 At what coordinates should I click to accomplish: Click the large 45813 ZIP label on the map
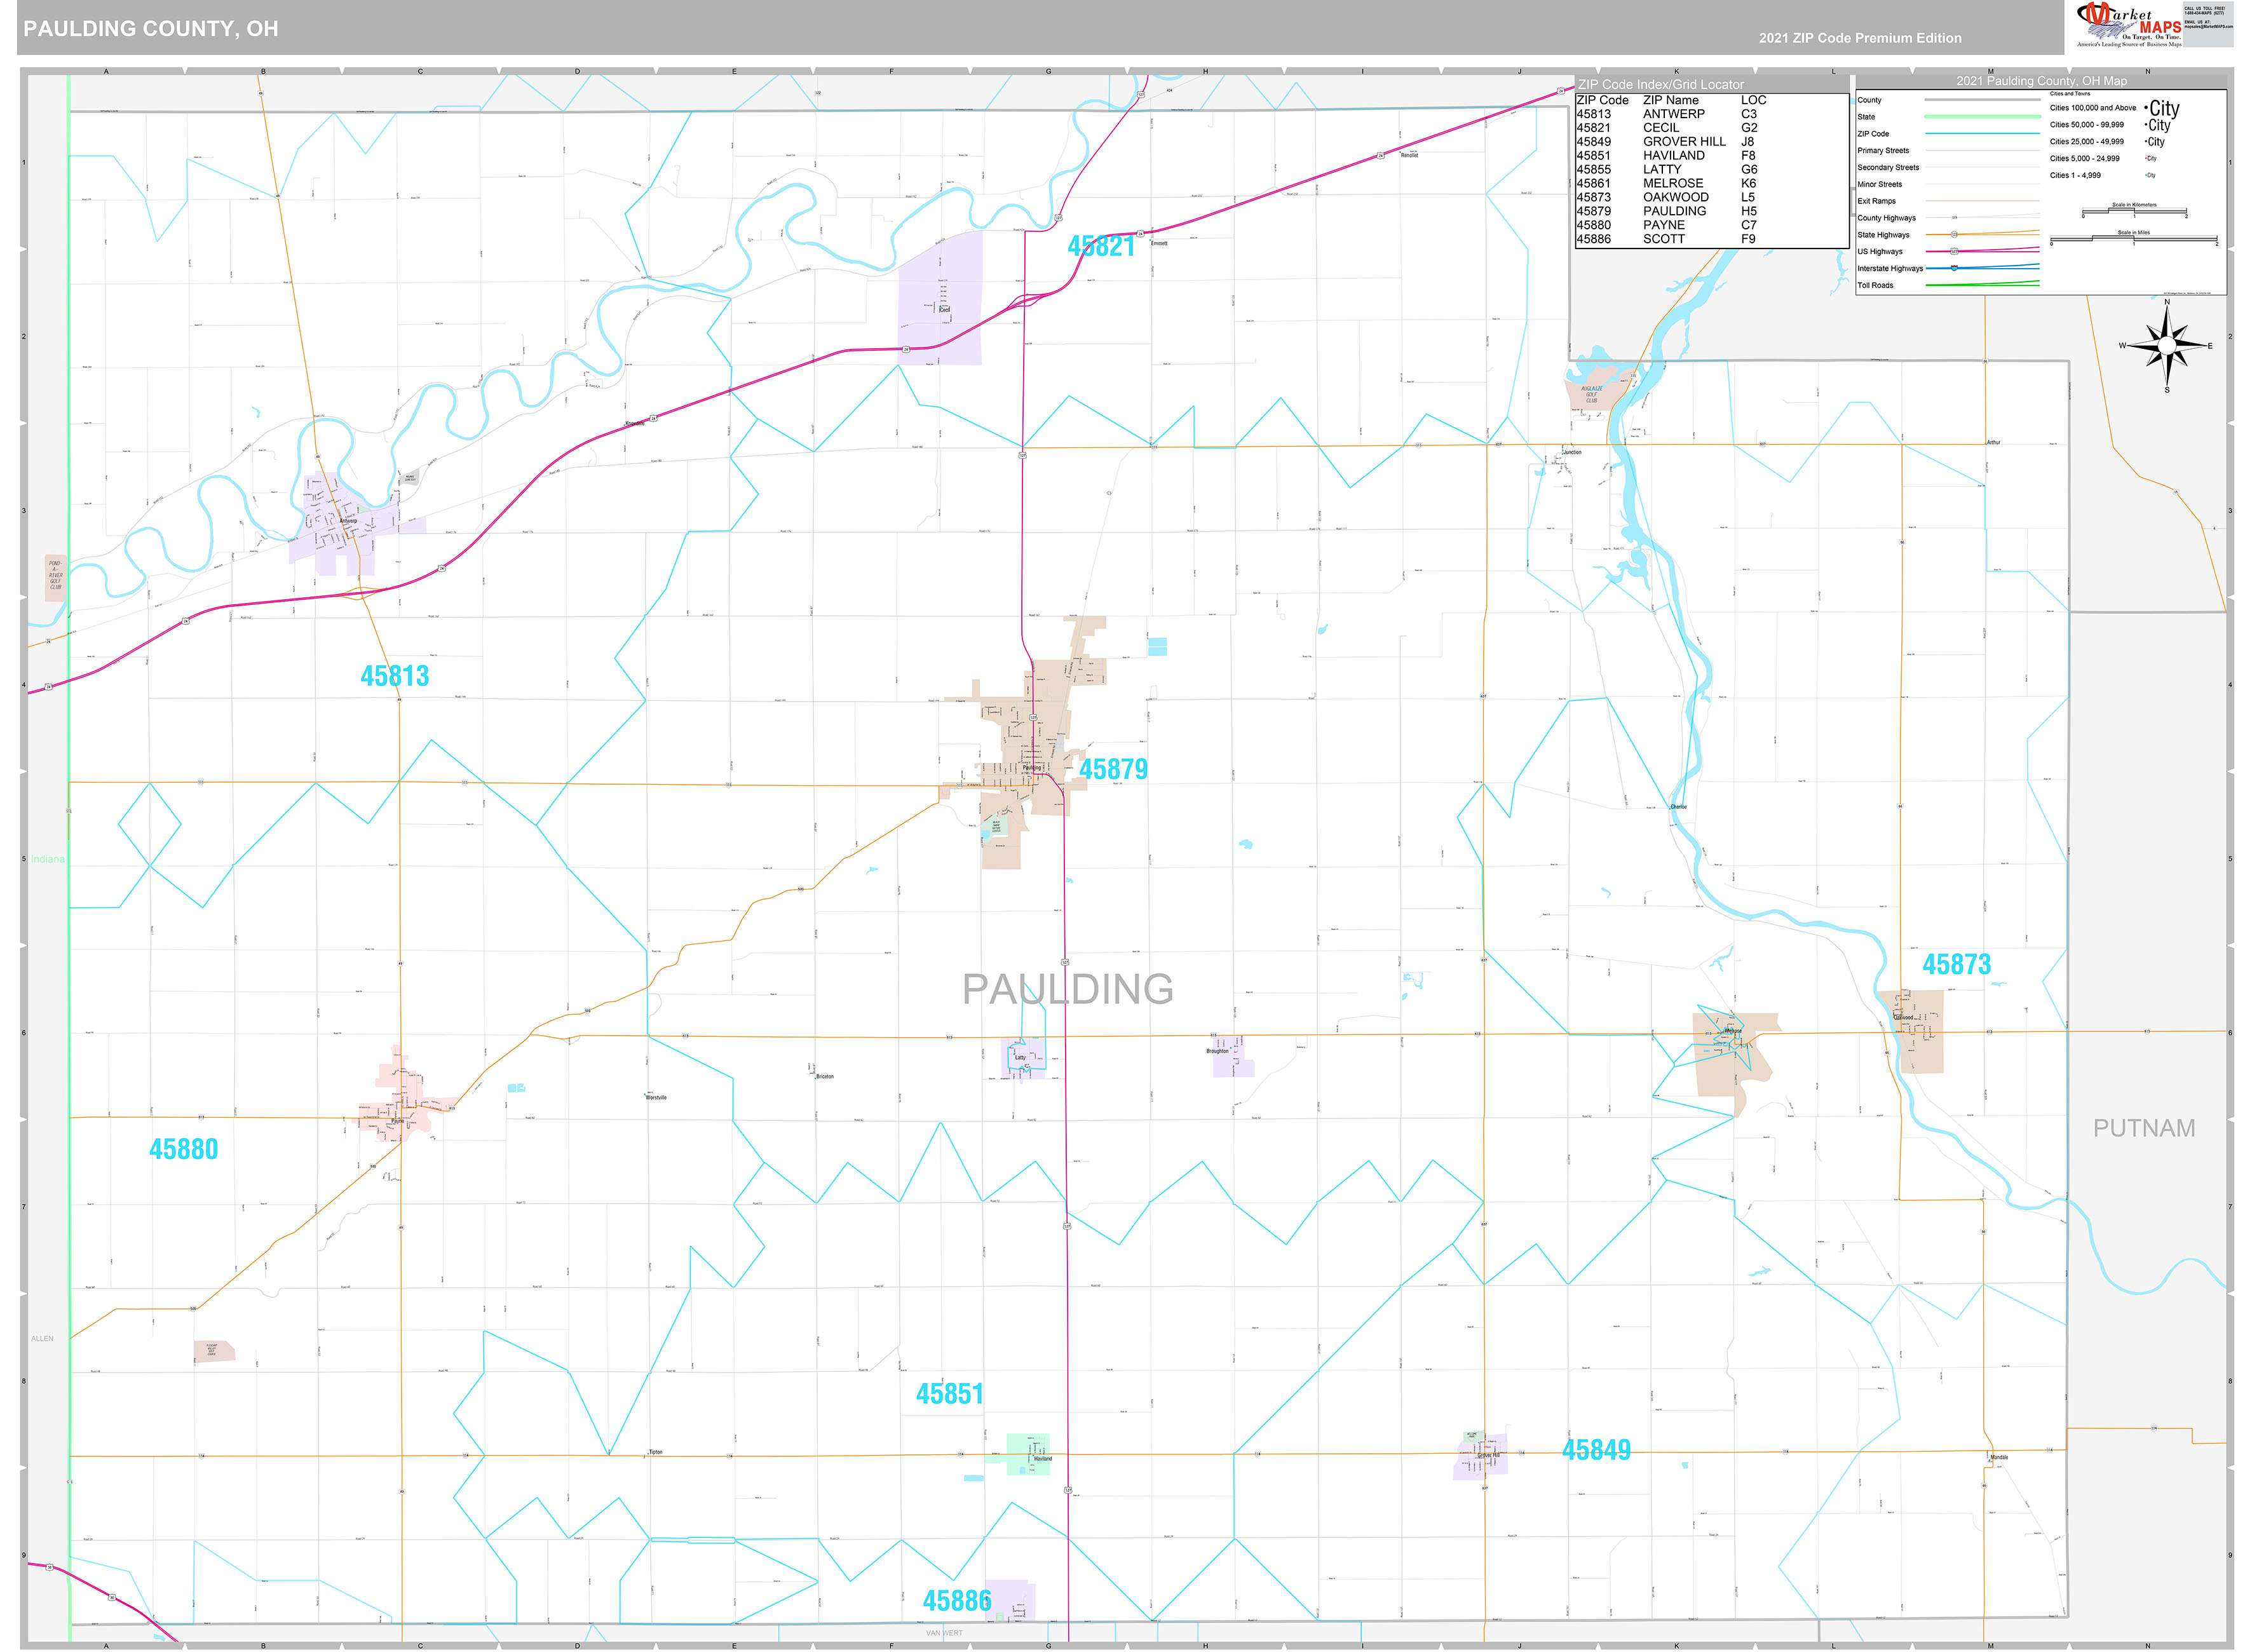[x=394, y=676]
